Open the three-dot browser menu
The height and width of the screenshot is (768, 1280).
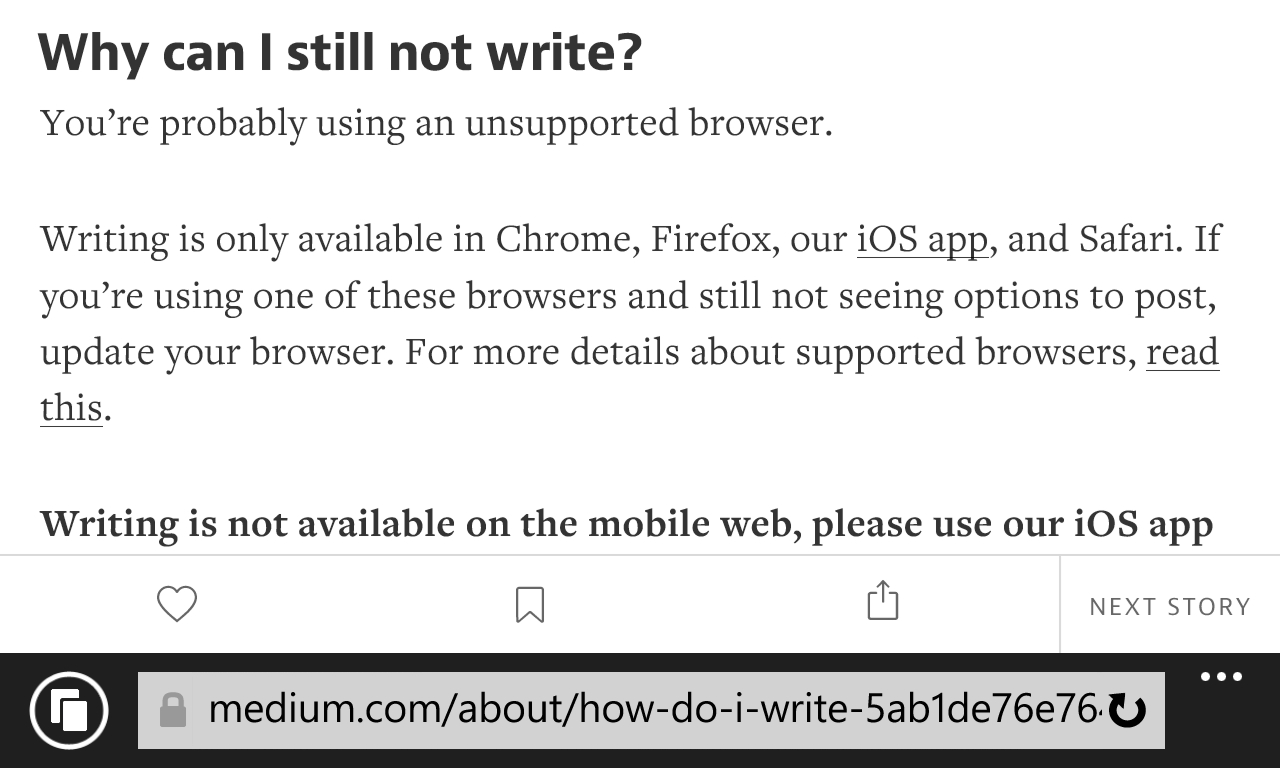click(x=1220, y=677)
